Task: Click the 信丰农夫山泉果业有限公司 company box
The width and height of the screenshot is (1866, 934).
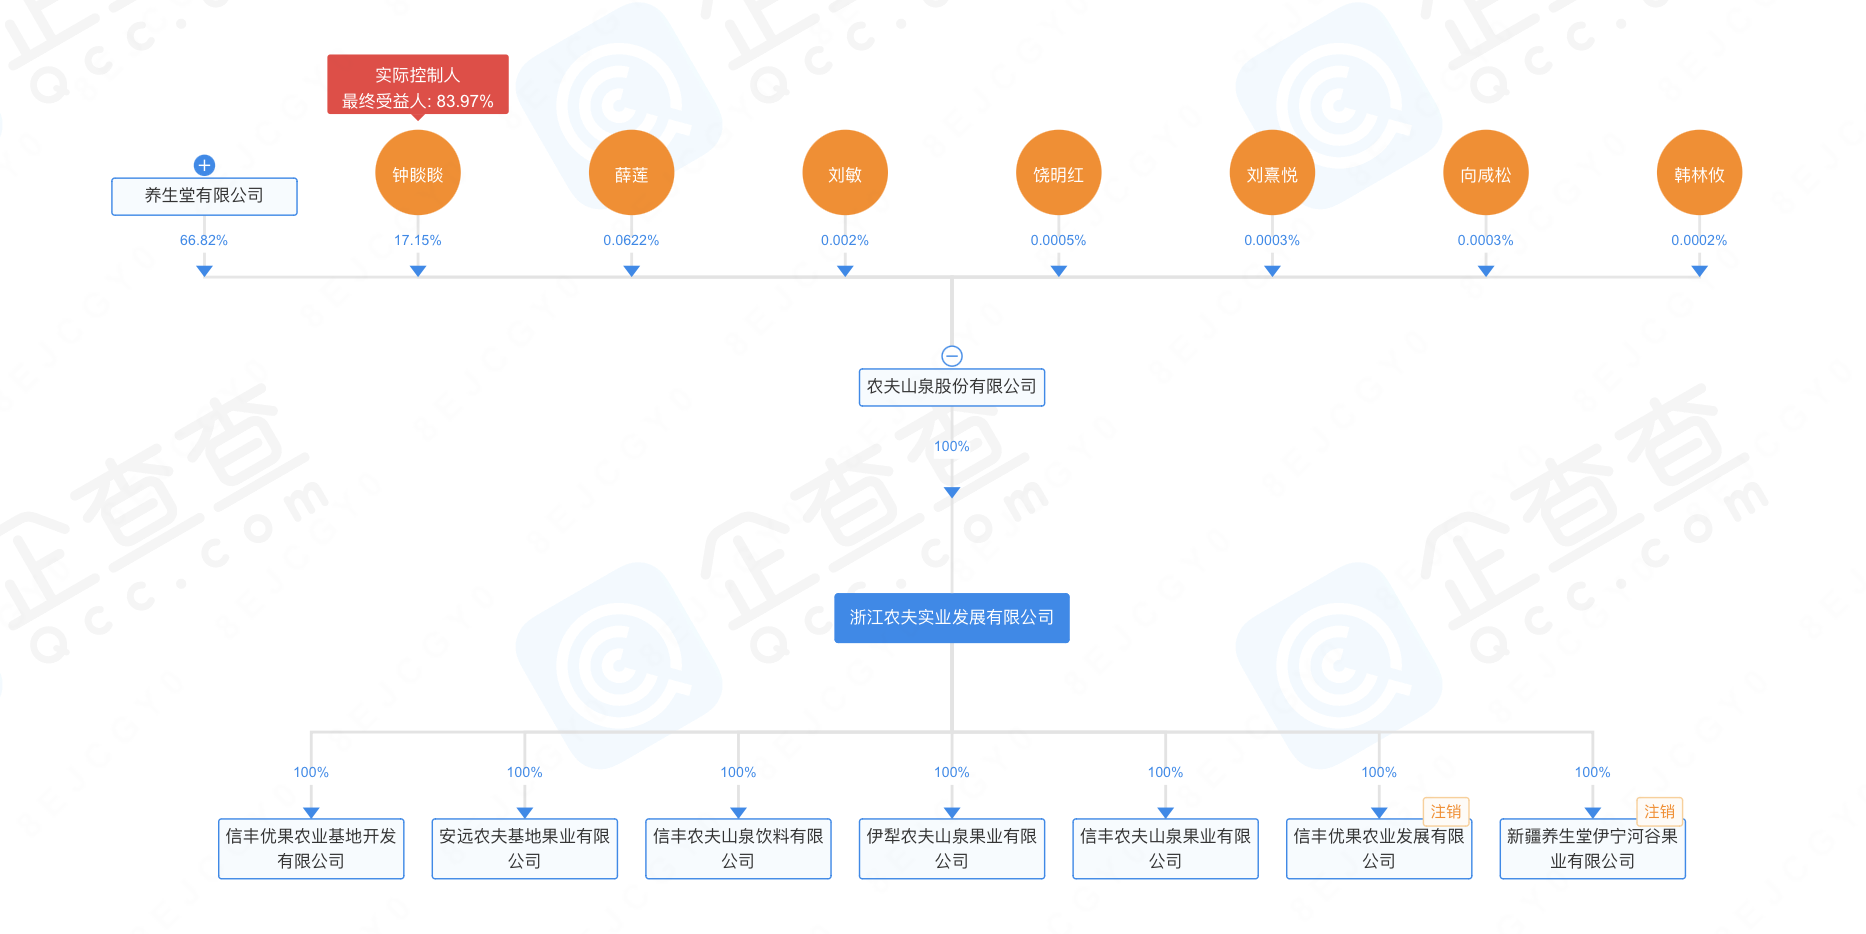Action: tap(1165, 849)
